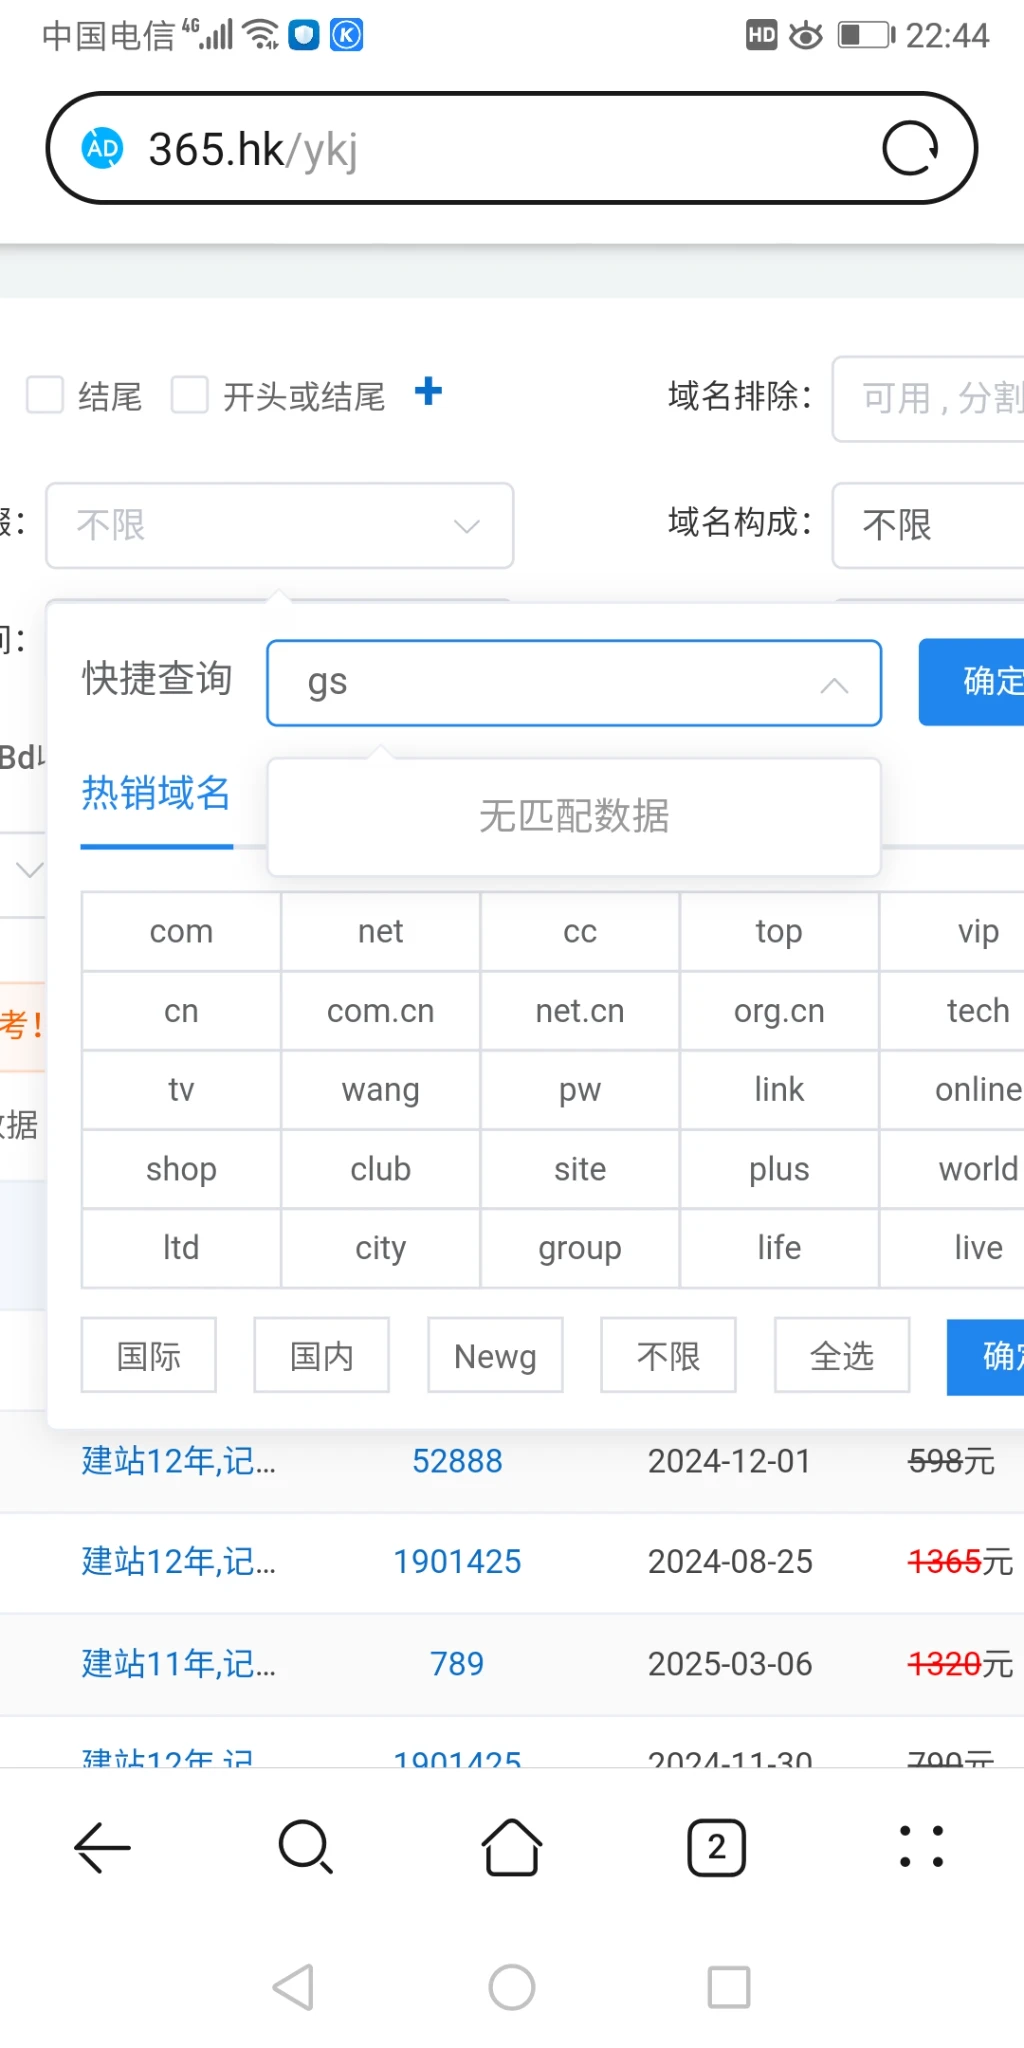Enable the 开头或结尾 checkbox
This screenshot has height=2048, width=1024.
[190, 395]
